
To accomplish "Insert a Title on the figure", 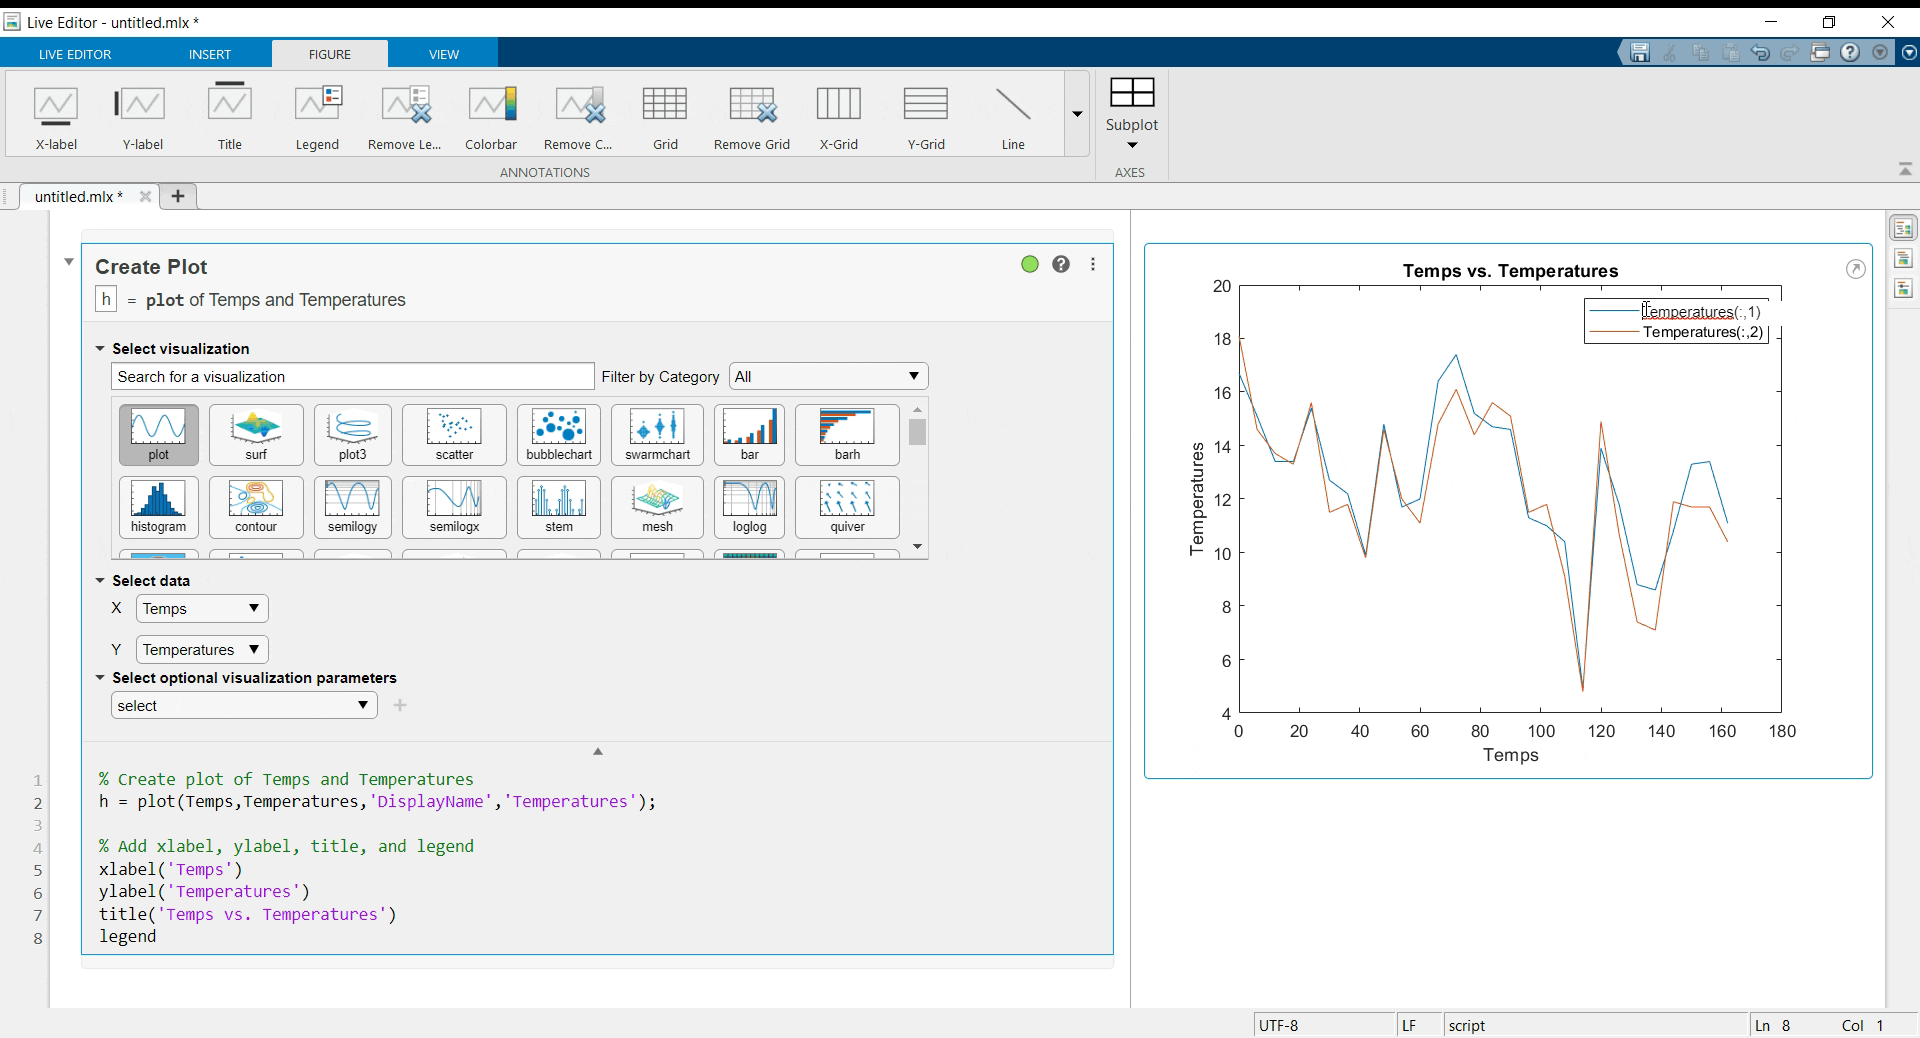I will [230, 118].
